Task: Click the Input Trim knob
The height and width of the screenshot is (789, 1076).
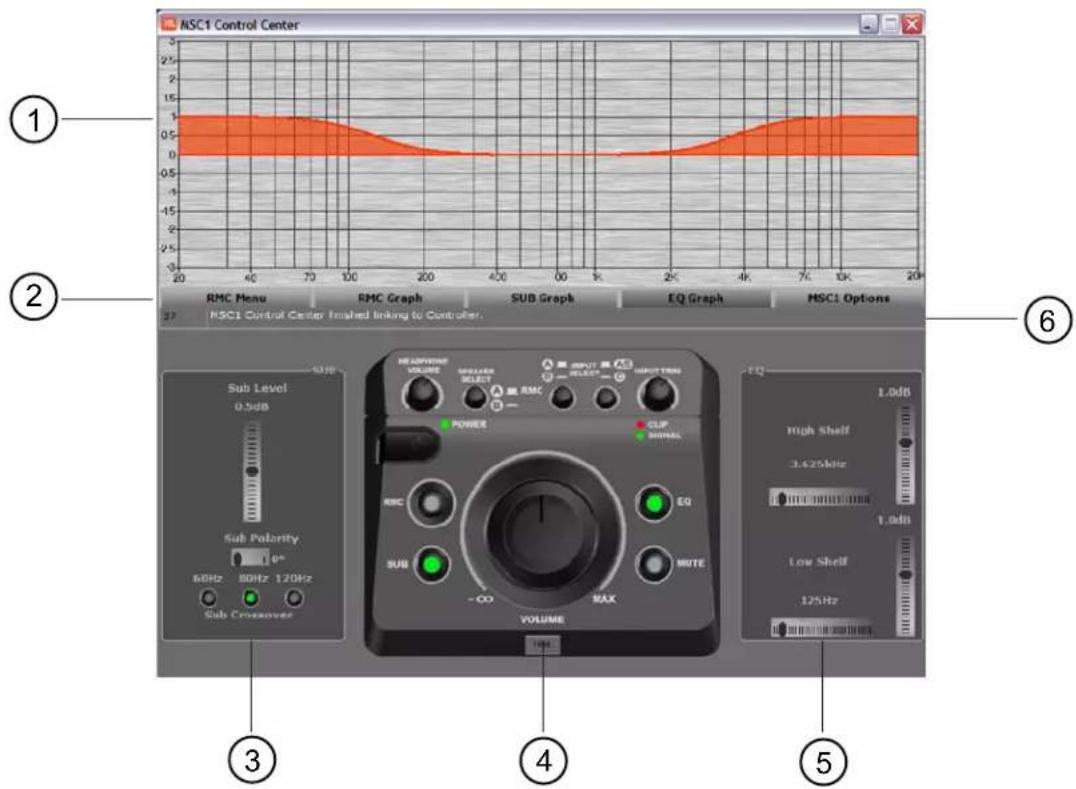Action: click(657, 394)
